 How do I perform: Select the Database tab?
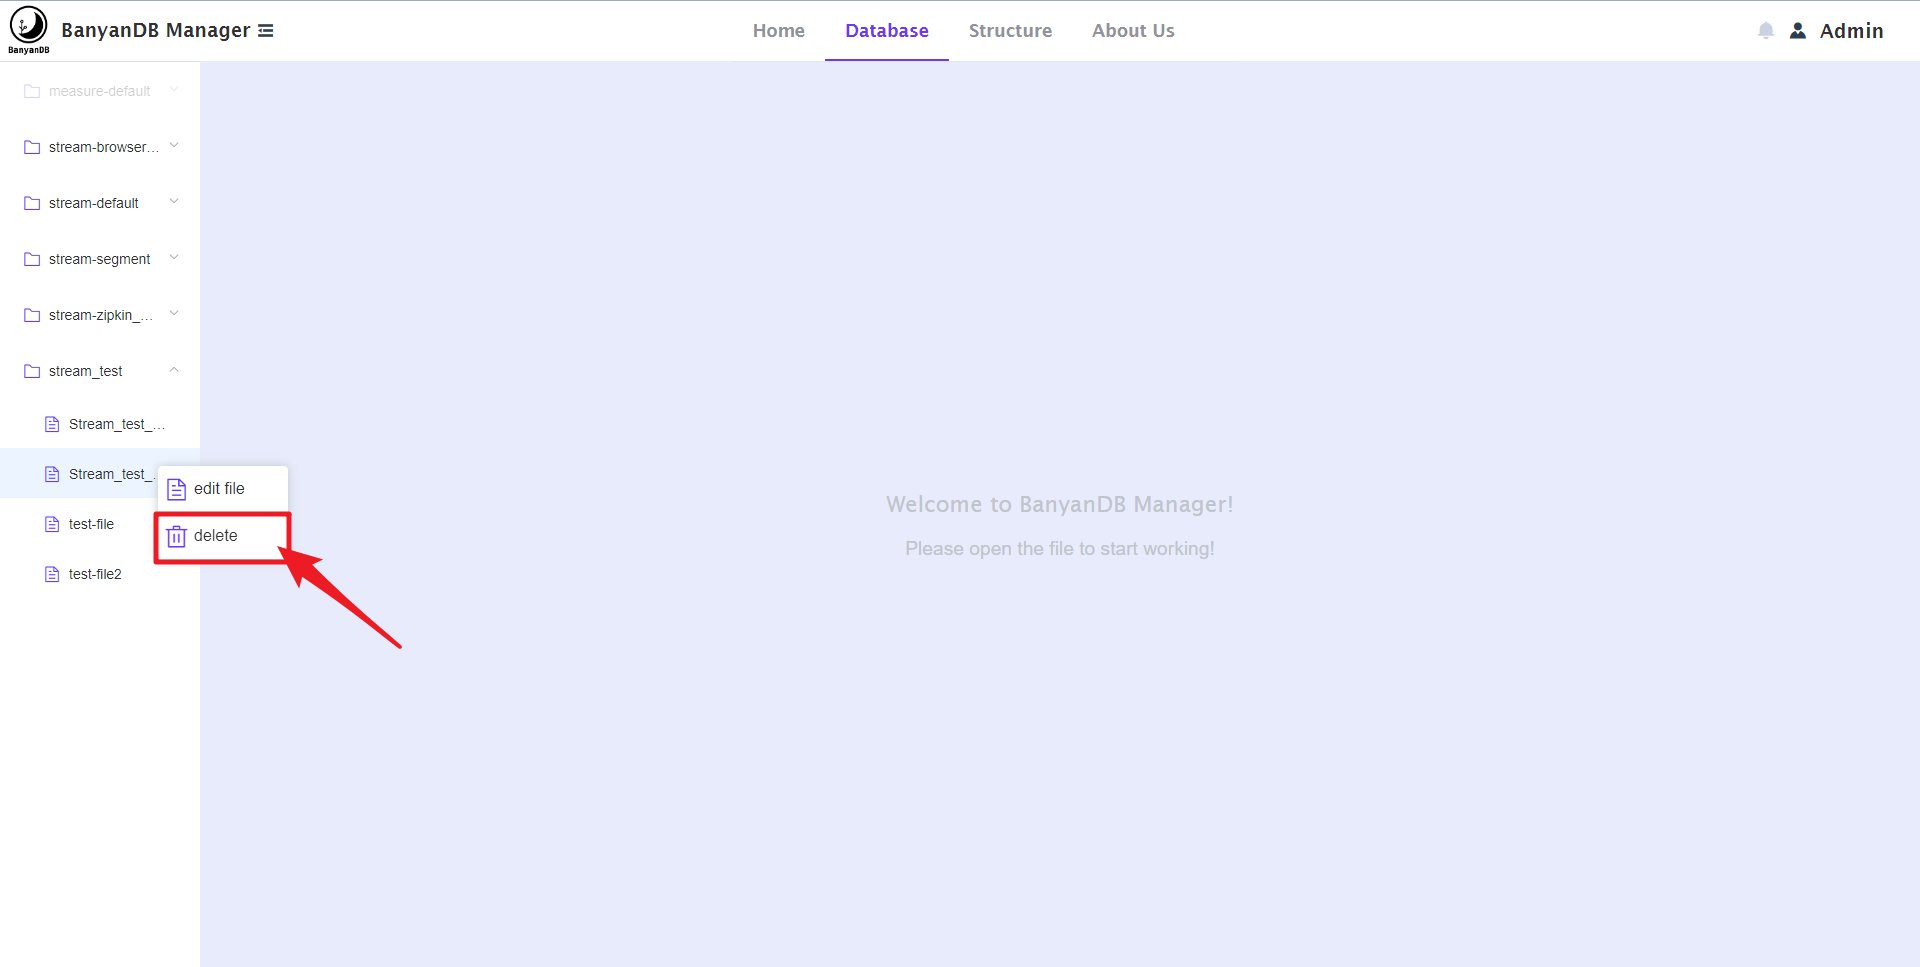coord(887,31)
